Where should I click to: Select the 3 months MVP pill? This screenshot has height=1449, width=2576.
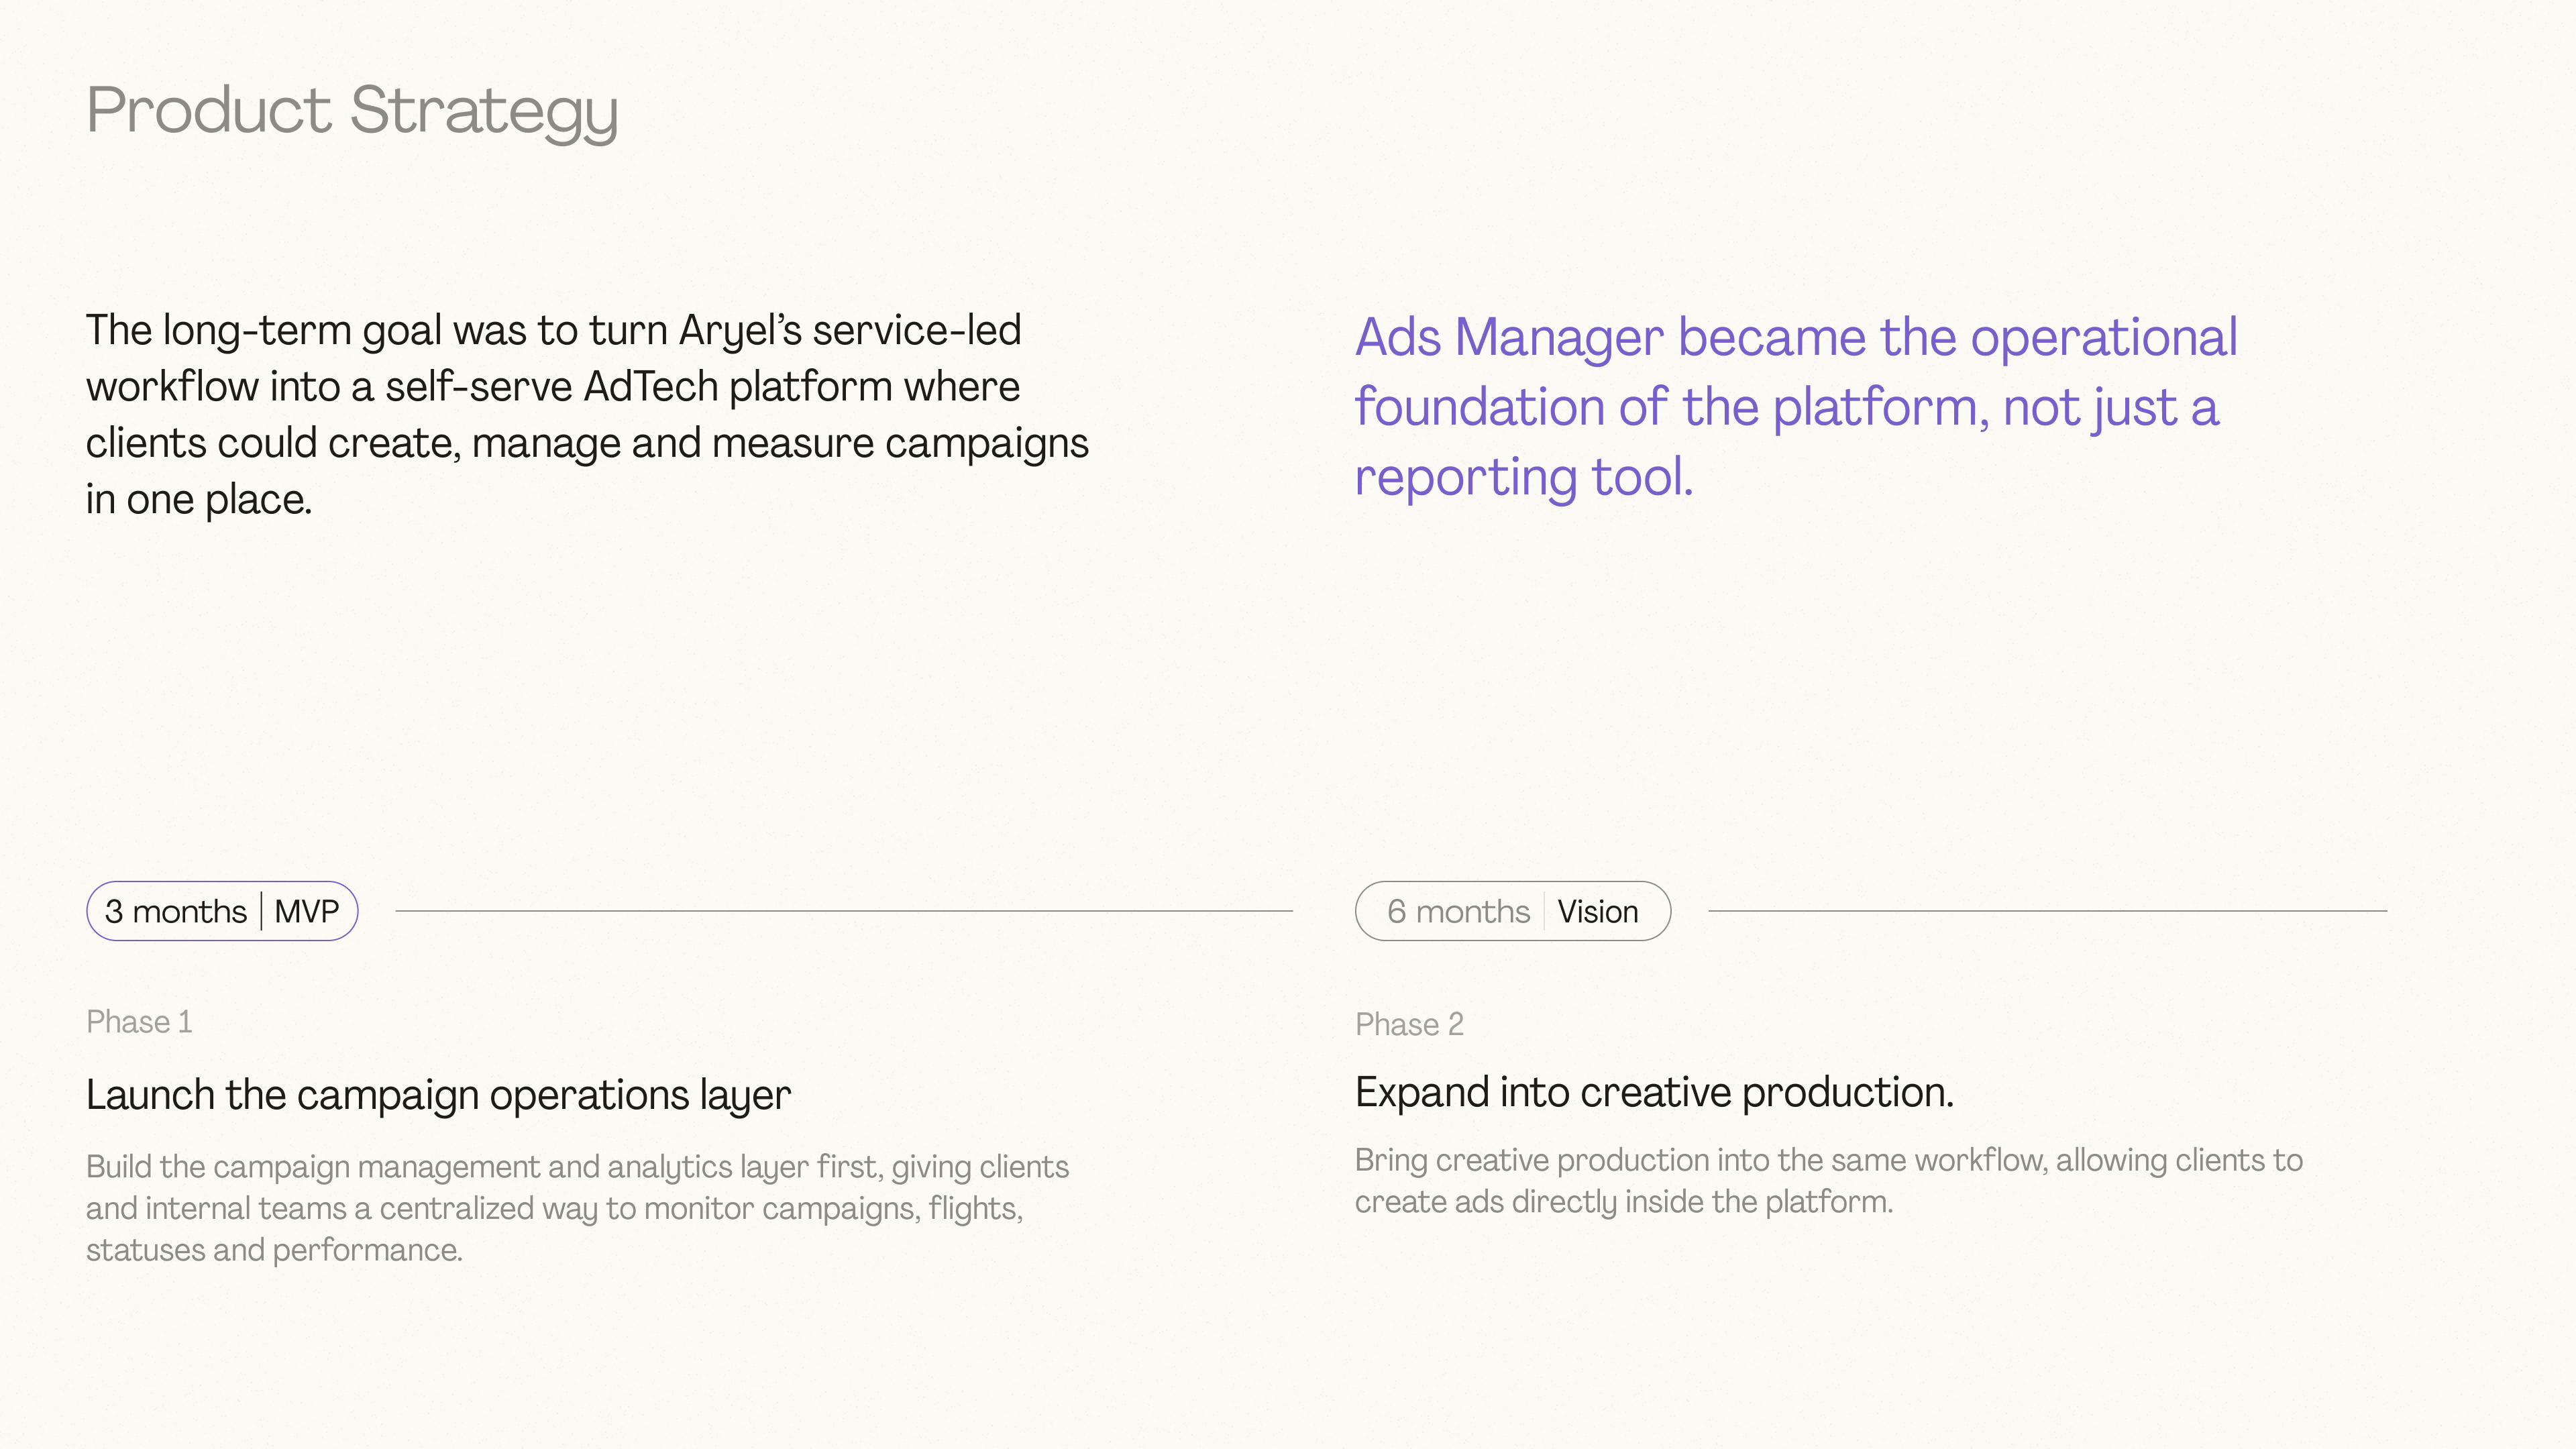click(x=222, y=911)
